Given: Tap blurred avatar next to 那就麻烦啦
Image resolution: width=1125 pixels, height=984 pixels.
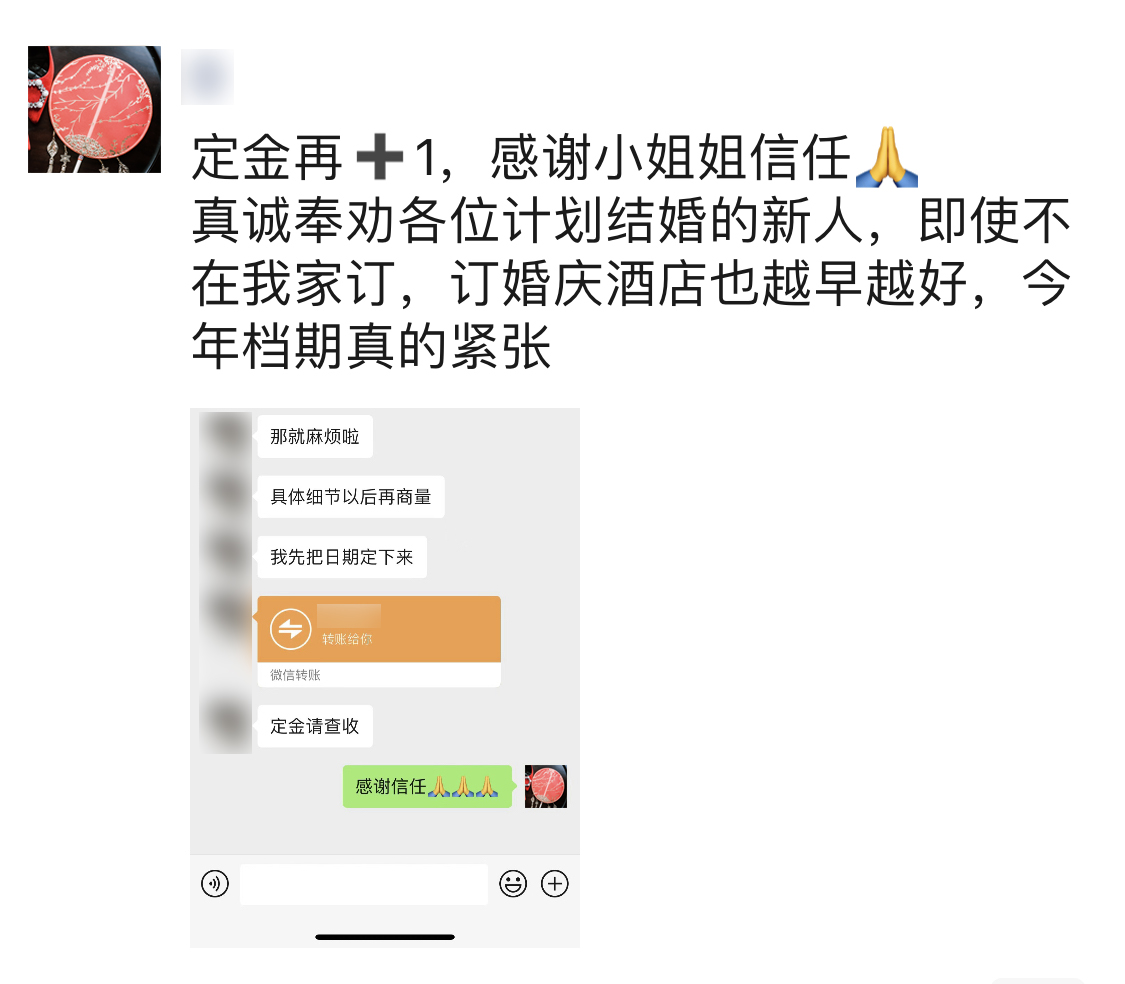Looking at the screenshot, I should (225, 436).
